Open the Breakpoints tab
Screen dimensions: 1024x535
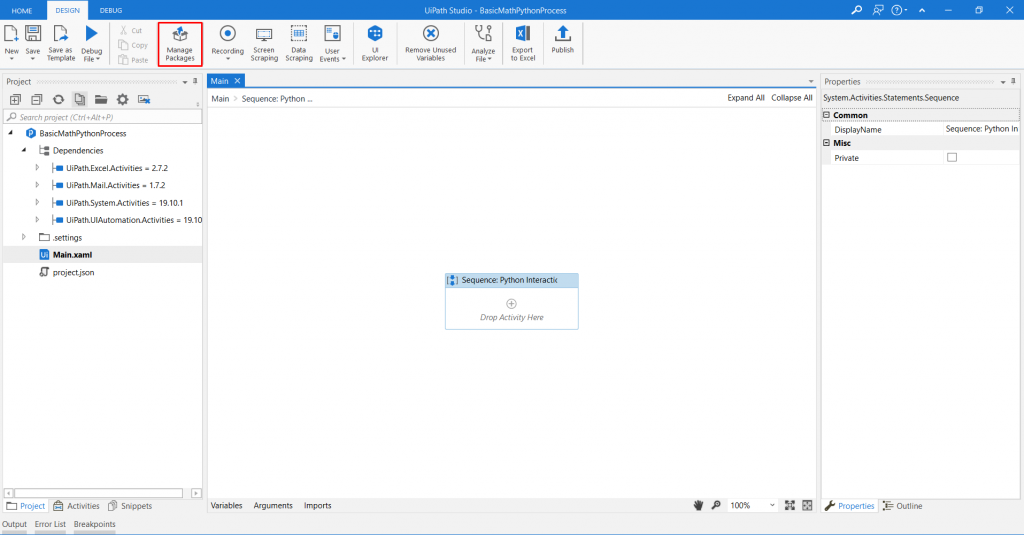click(x=94, y=524)
